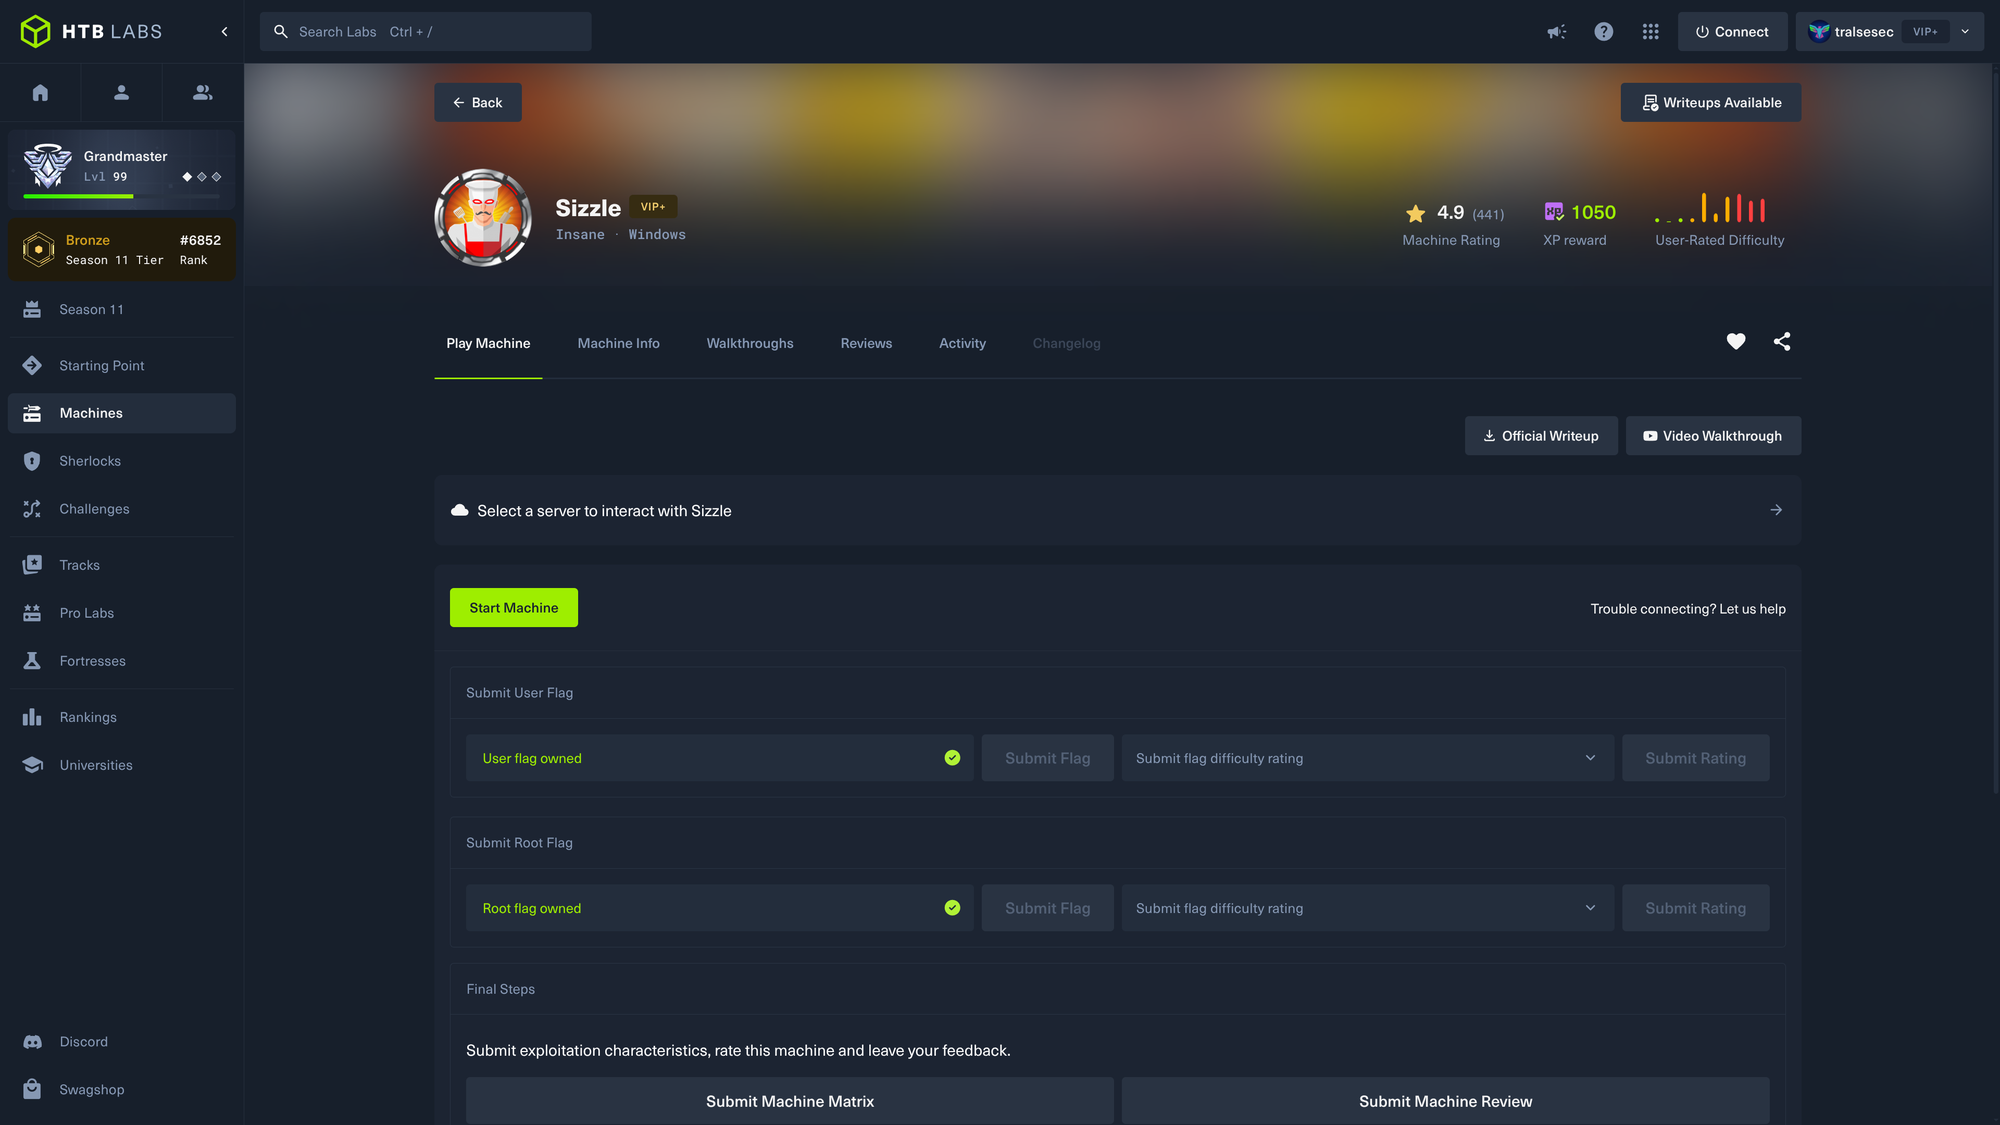Click the search magnifier icon
Viewport: 2000px width, 1125px height.
(x=281, y=32)
